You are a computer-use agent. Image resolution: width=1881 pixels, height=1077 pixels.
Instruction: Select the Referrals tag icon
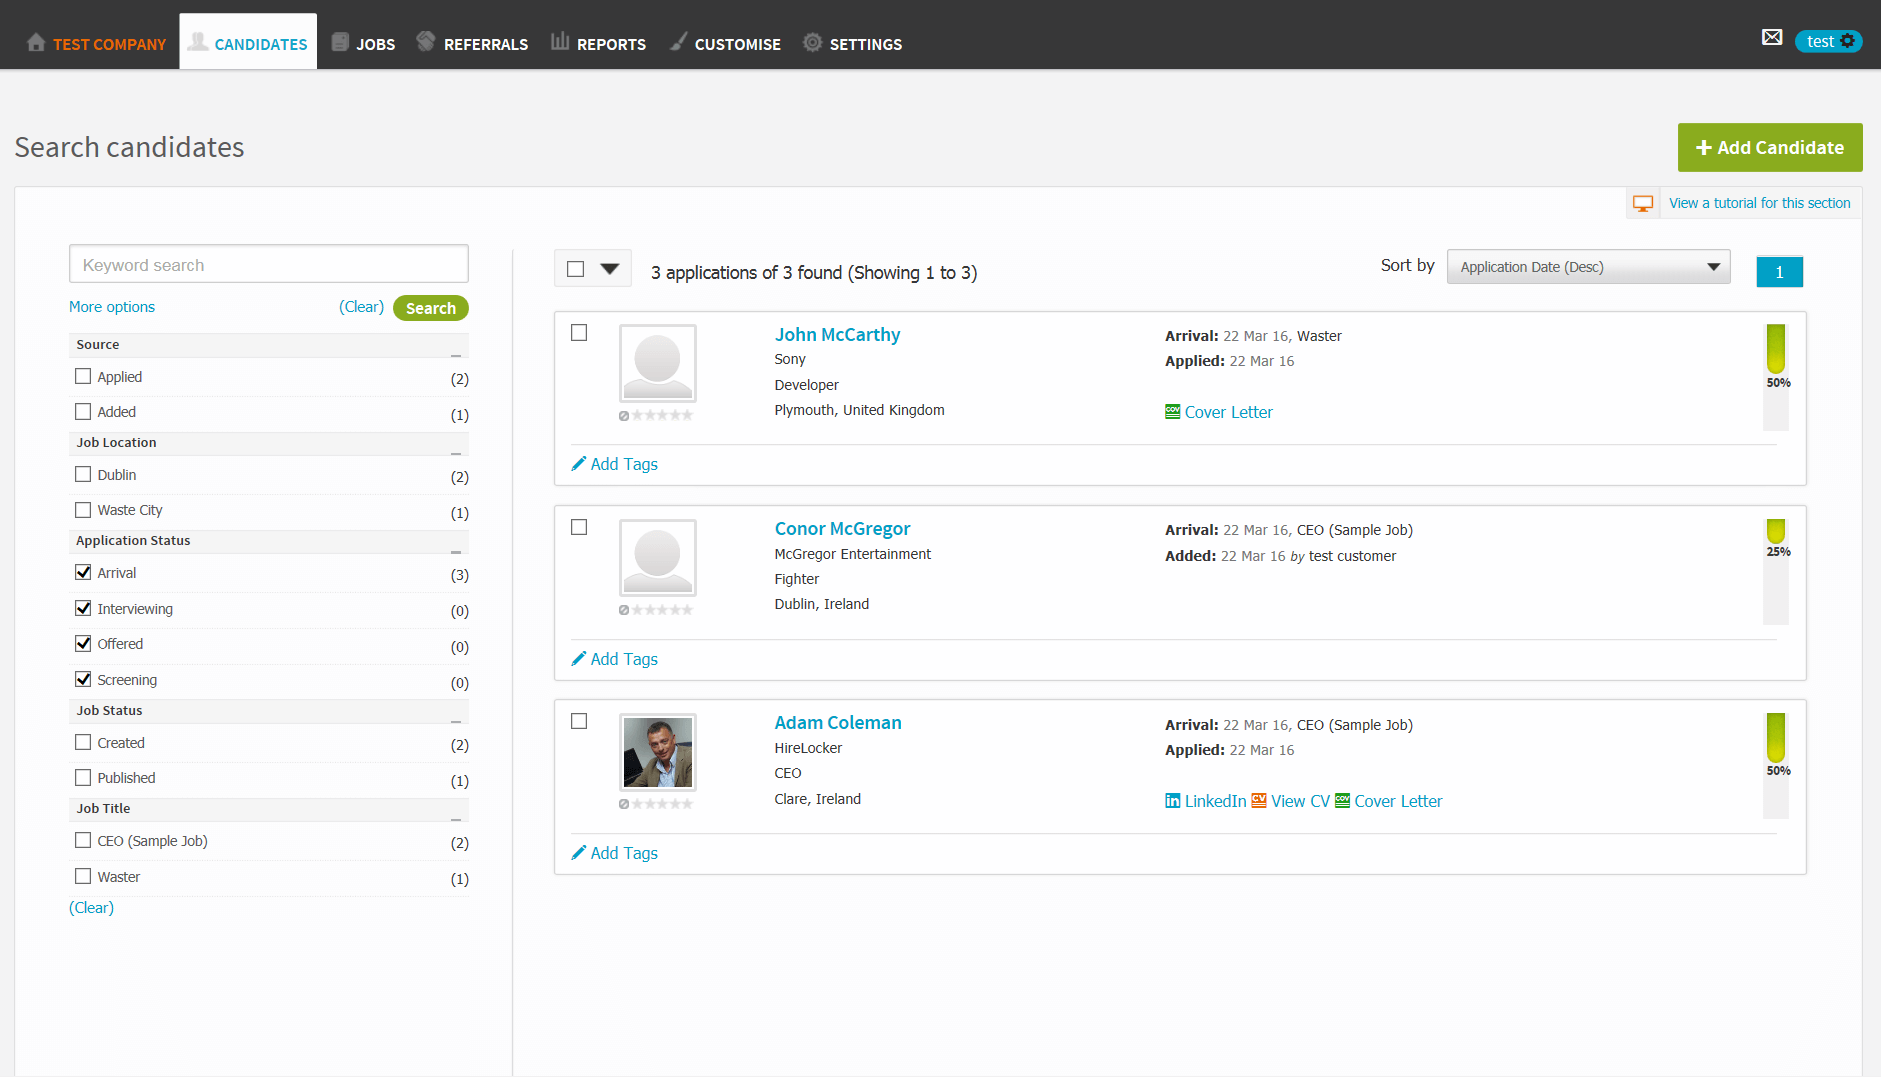click(425, 42)
